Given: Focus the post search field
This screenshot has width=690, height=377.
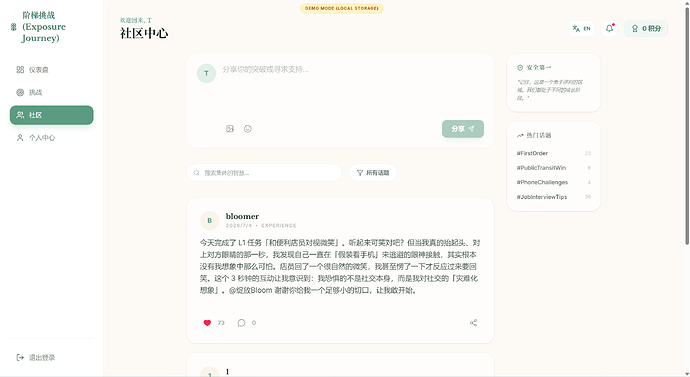Looking at the screenshot, I should tap(264, 173).
